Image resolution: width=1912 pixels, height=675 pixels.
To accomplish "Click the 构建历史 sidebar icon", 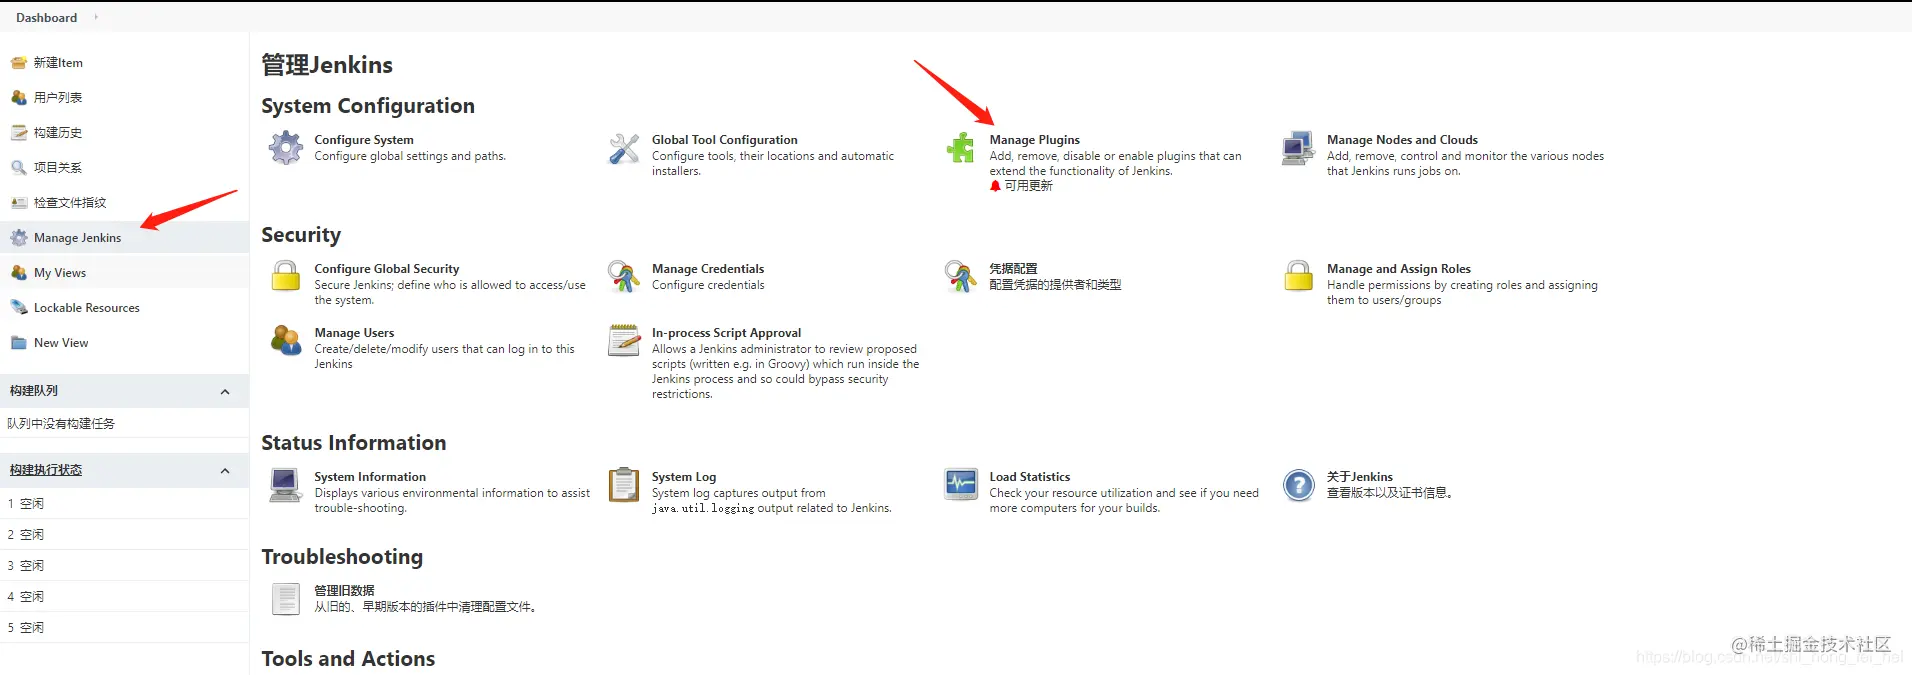I will click(x=19, y=132).
